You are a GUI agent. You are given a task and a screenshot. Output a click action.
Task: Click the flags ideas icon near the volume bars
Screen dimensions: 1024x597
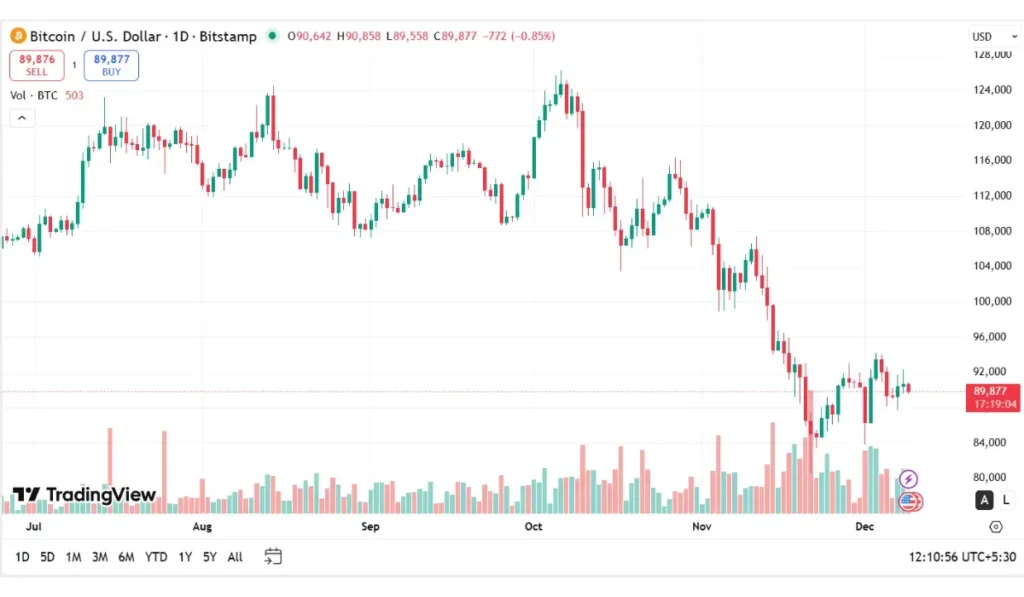[x=908, y=501]
